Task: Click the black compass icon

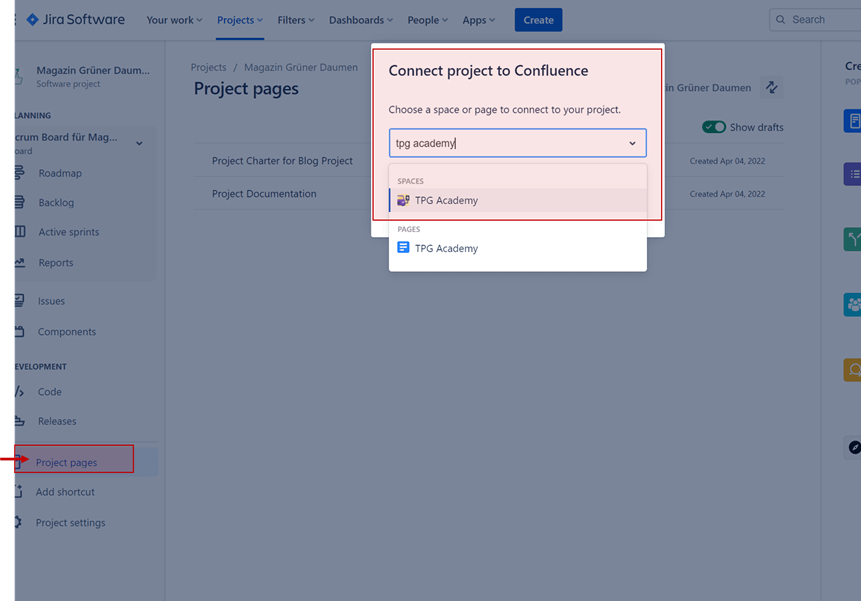Action: pos(854,447)
